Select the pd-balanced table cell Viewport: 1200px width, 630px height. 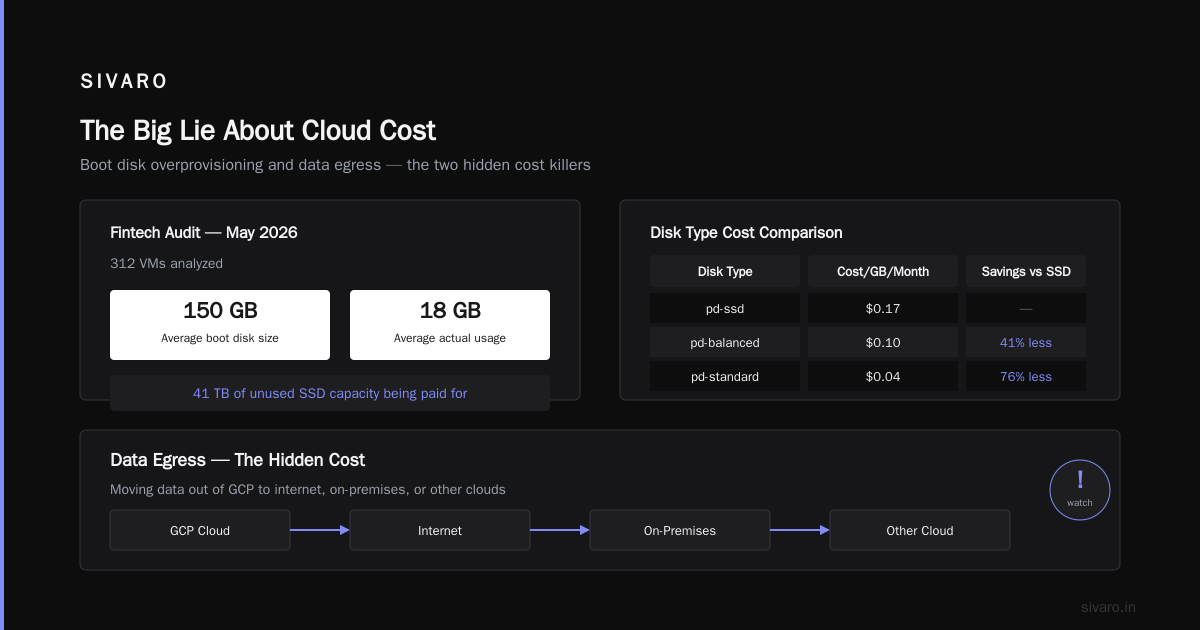(725, 342)
